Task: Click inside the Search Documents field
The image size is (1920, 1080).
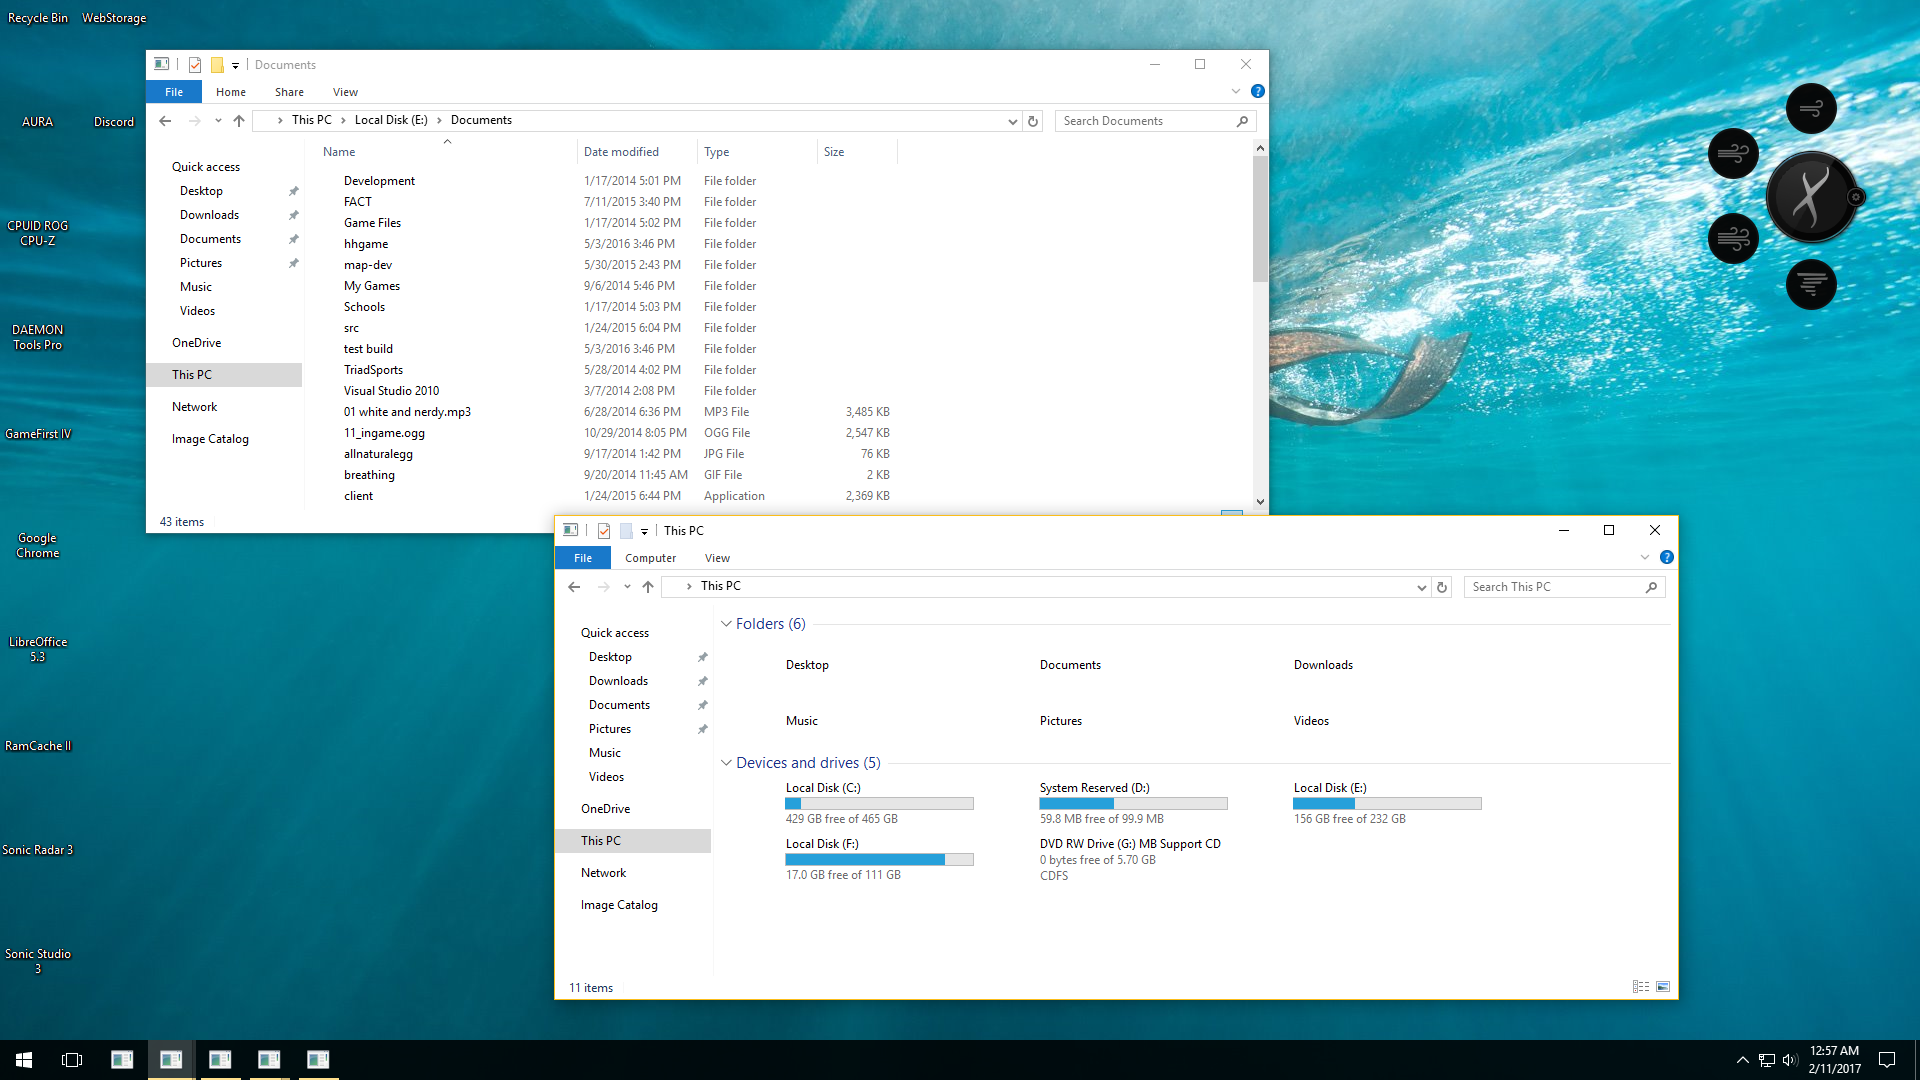Action: 1145,121
